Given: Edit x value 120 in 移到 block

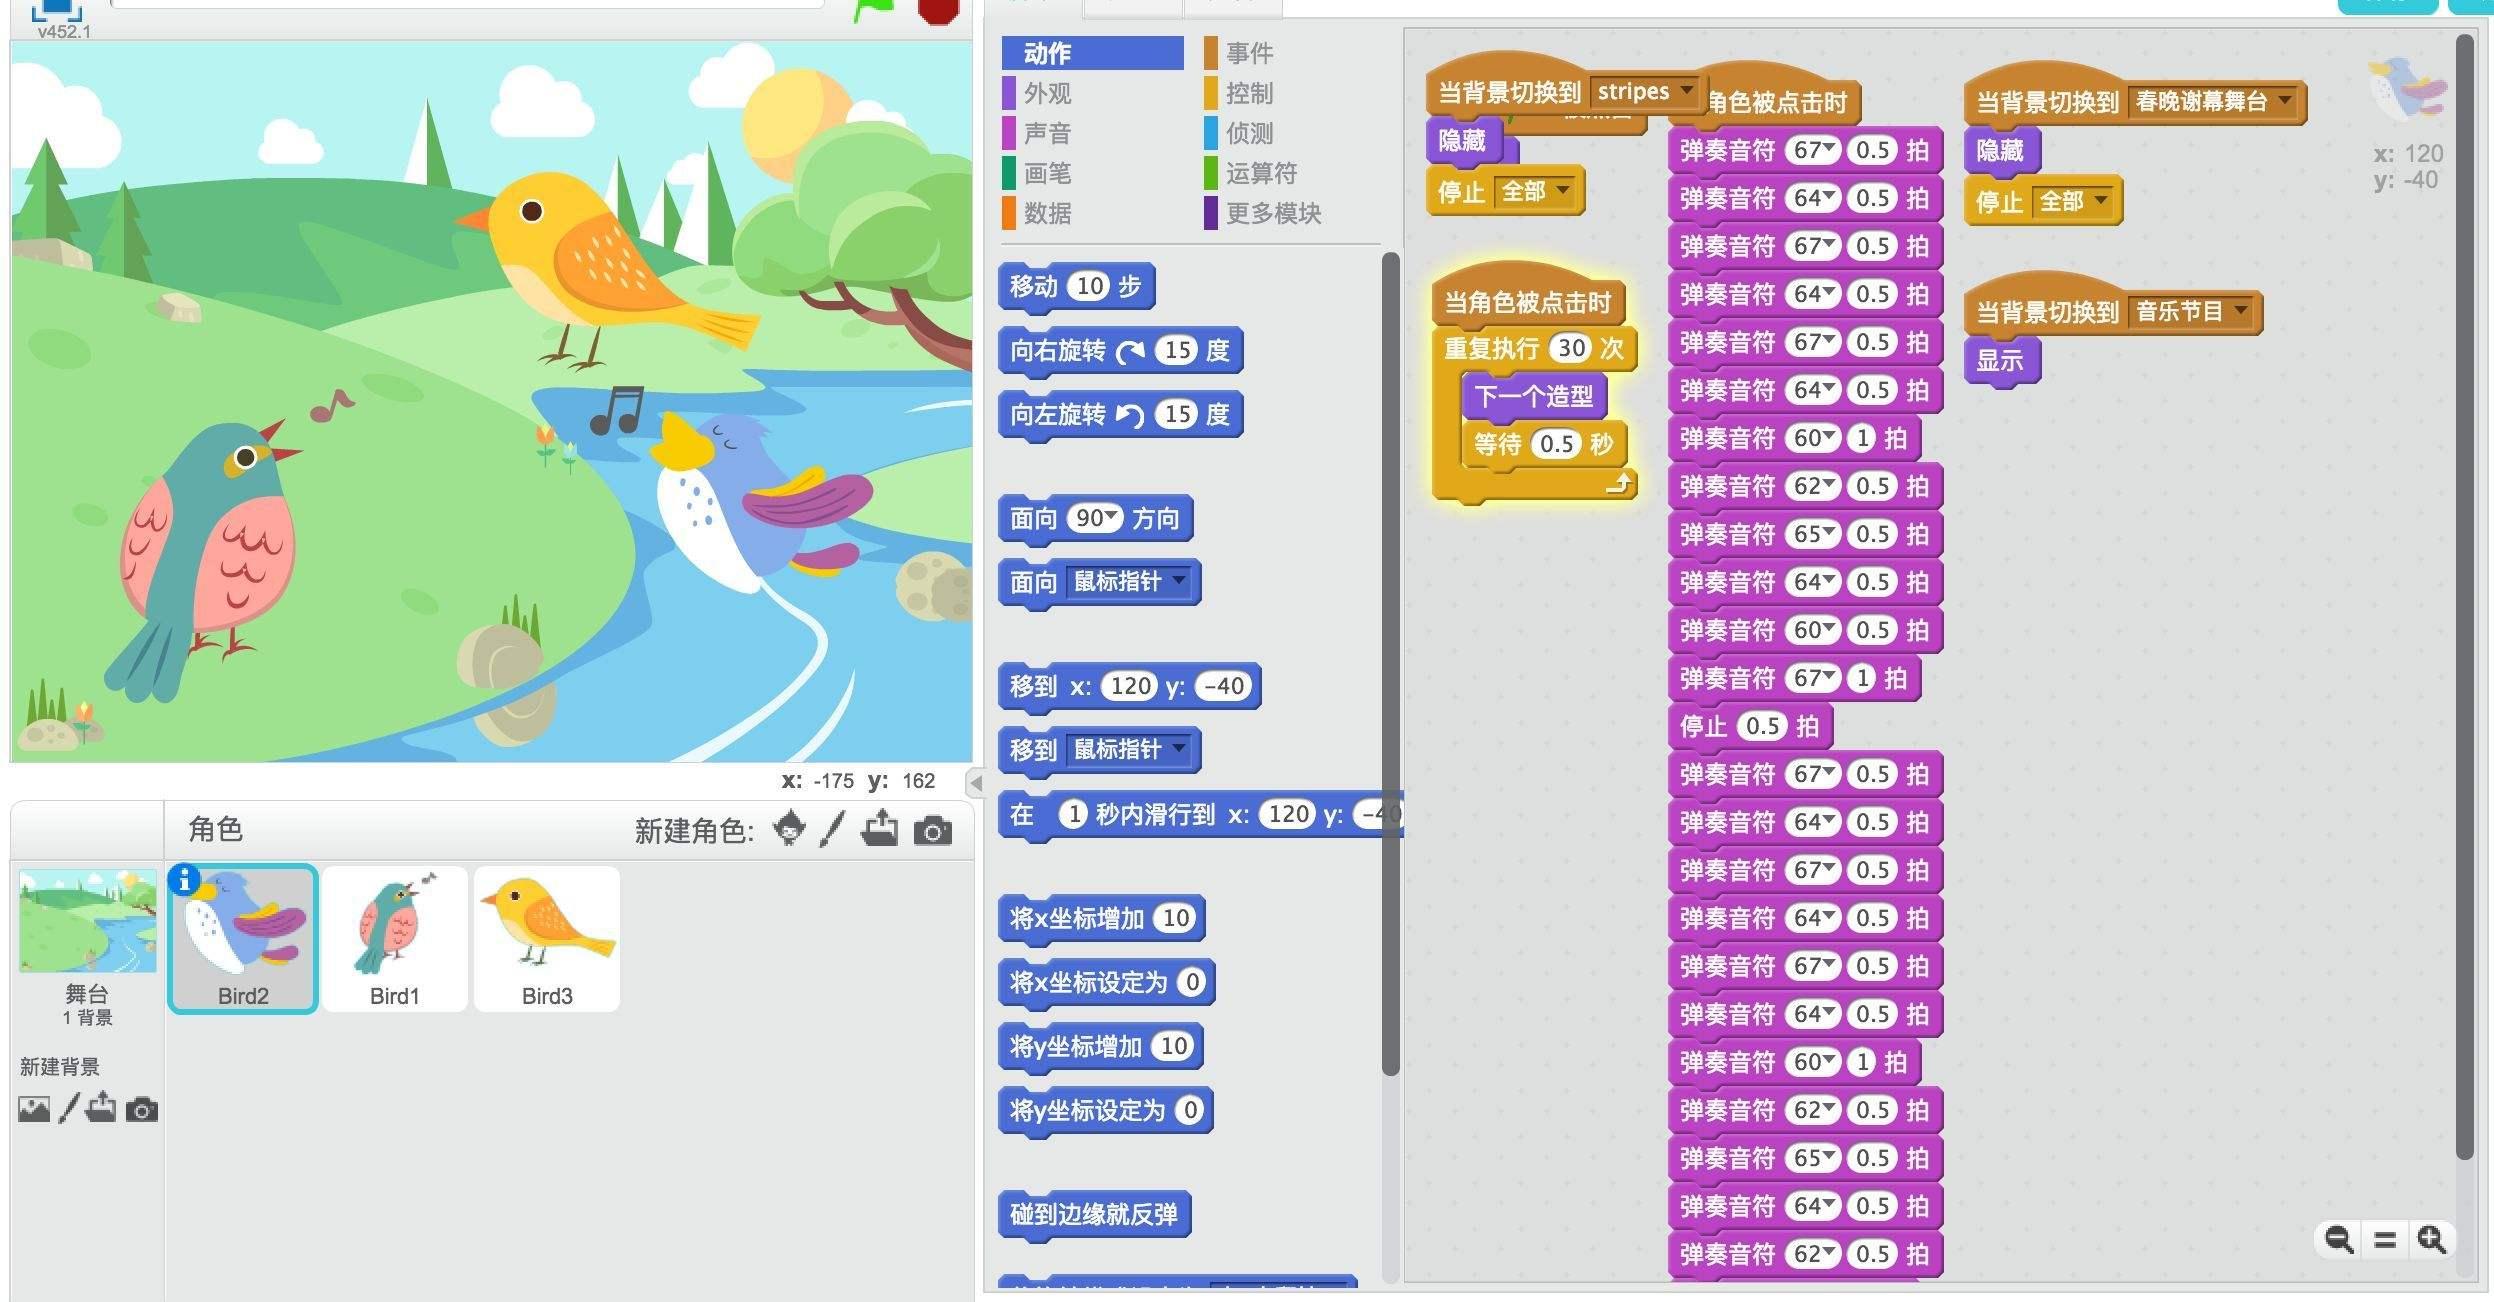Looking at the screenshot, I should [1130, 686].
